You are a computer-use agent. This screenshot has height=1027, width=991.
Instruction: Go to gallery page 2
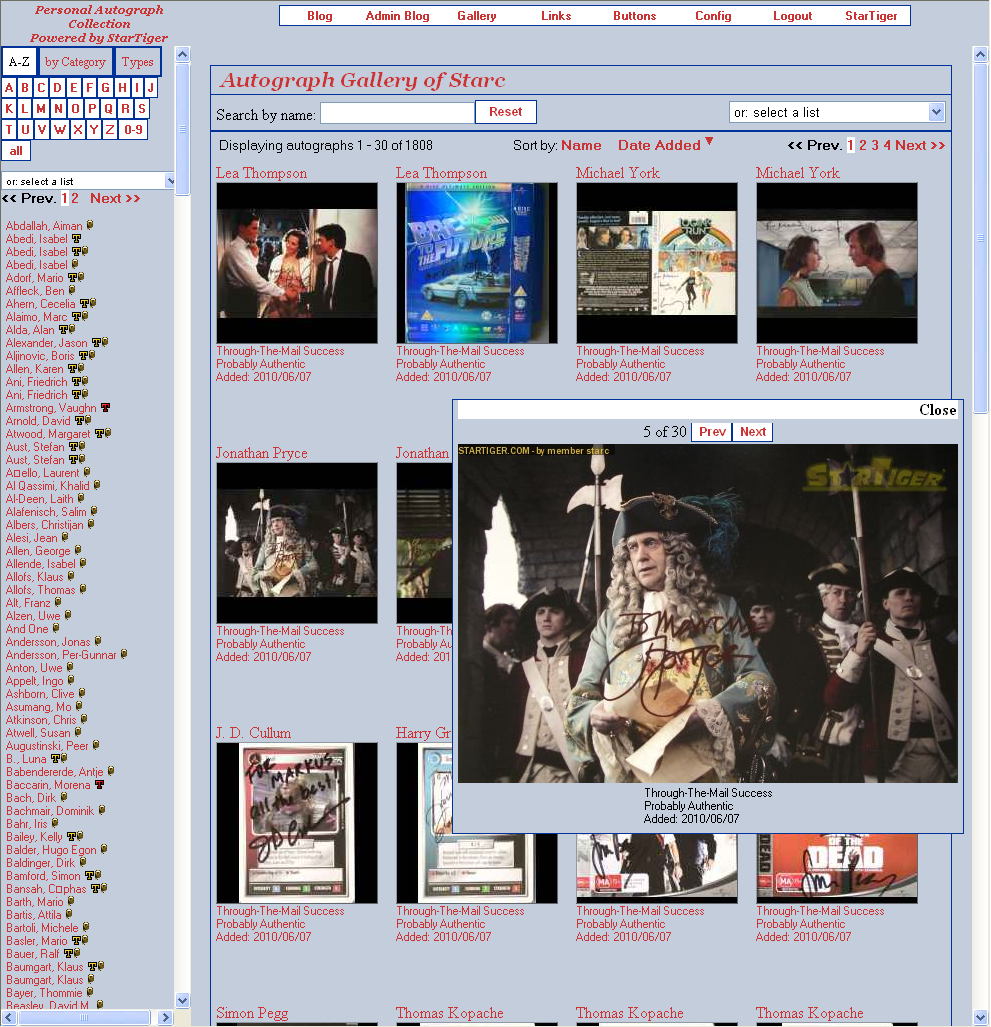(863, 145)
